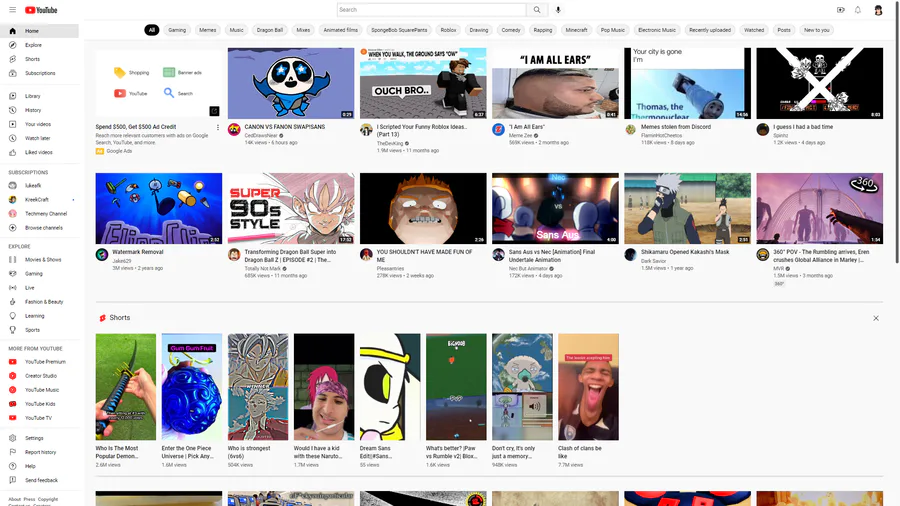Open Creator Studio link
Image resolution: width=900 pixels, height=506 pixels.
click(x=41, y=376)
